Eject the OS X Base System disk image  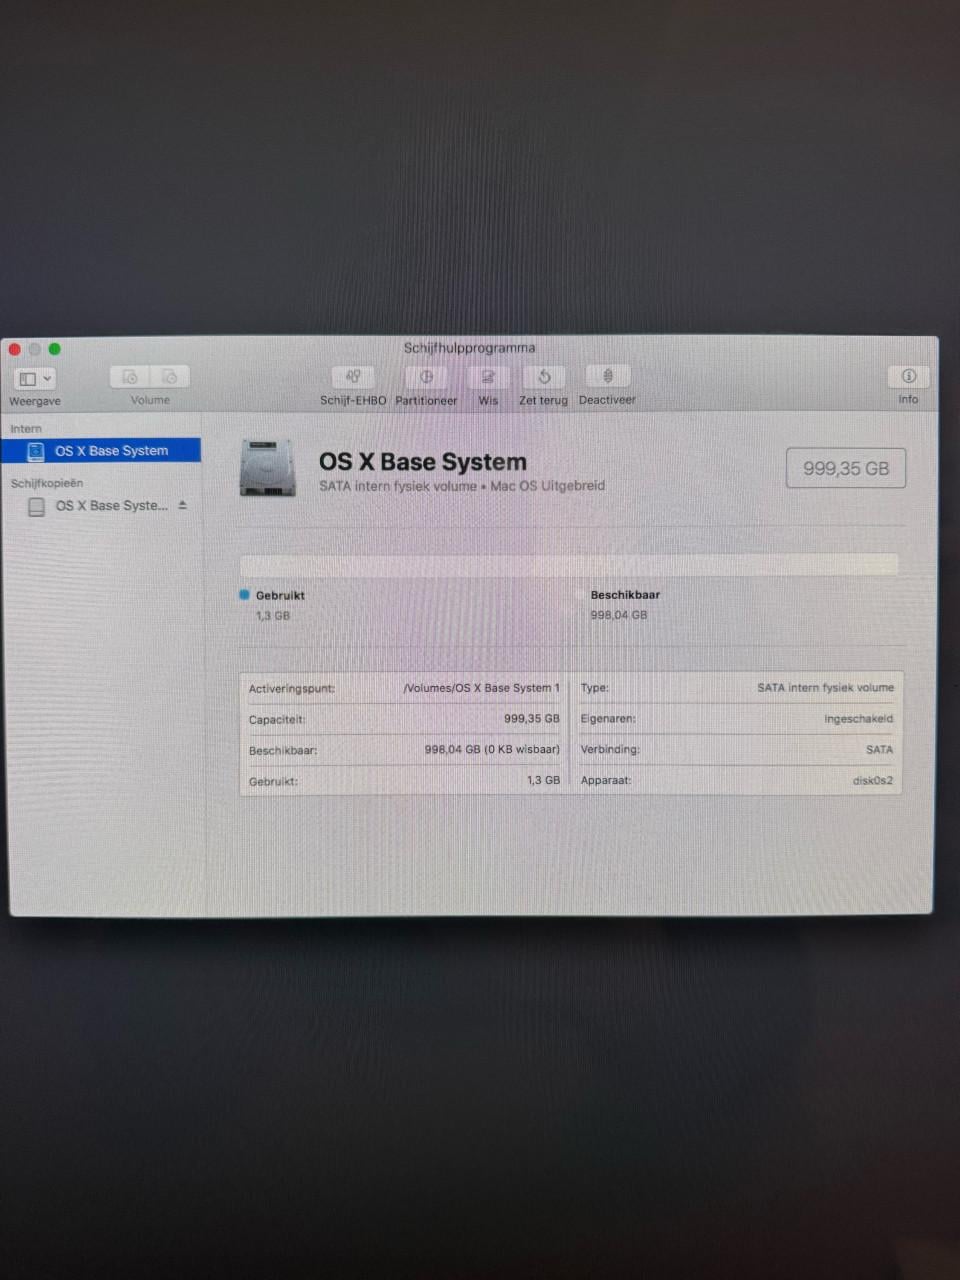182,506
